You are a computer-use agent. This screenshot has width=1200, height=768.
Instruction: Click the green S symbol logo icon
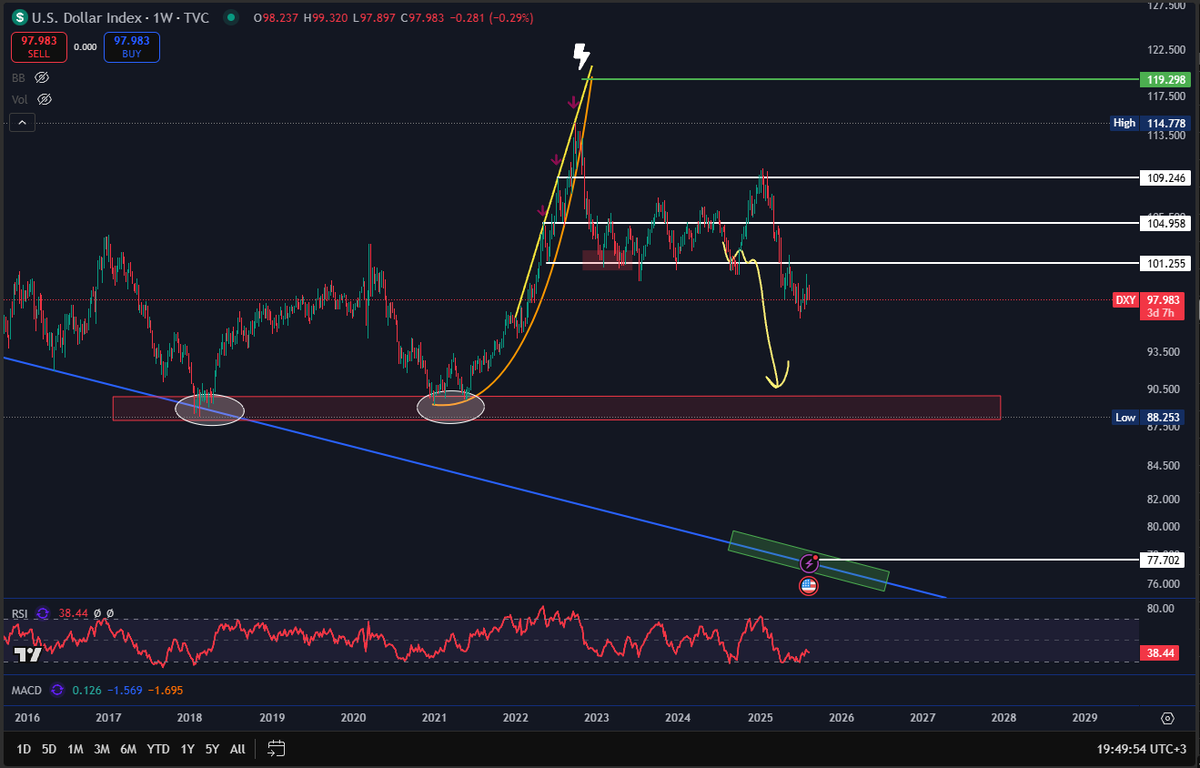tap(19, 17)
